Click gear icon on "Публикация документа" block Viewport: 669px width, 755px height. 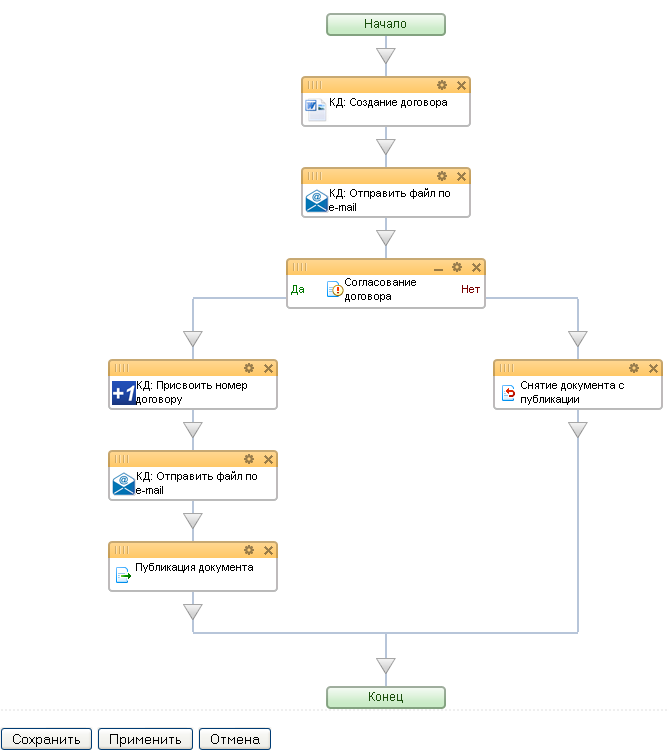coord(249,550)
